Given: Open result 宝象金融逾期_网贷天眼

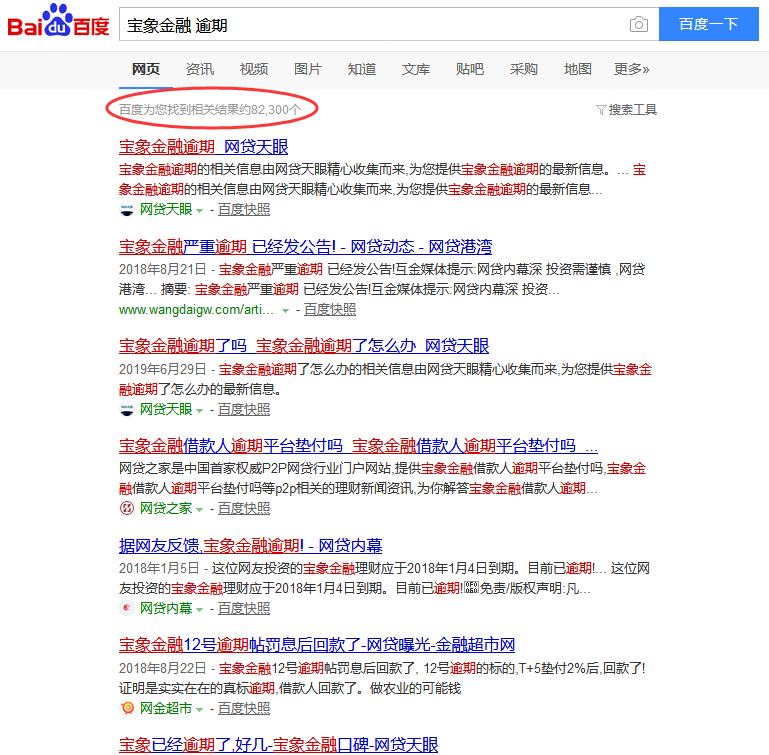Looking at the screenshot, I should pyautogui.click(x=204, y=147).
